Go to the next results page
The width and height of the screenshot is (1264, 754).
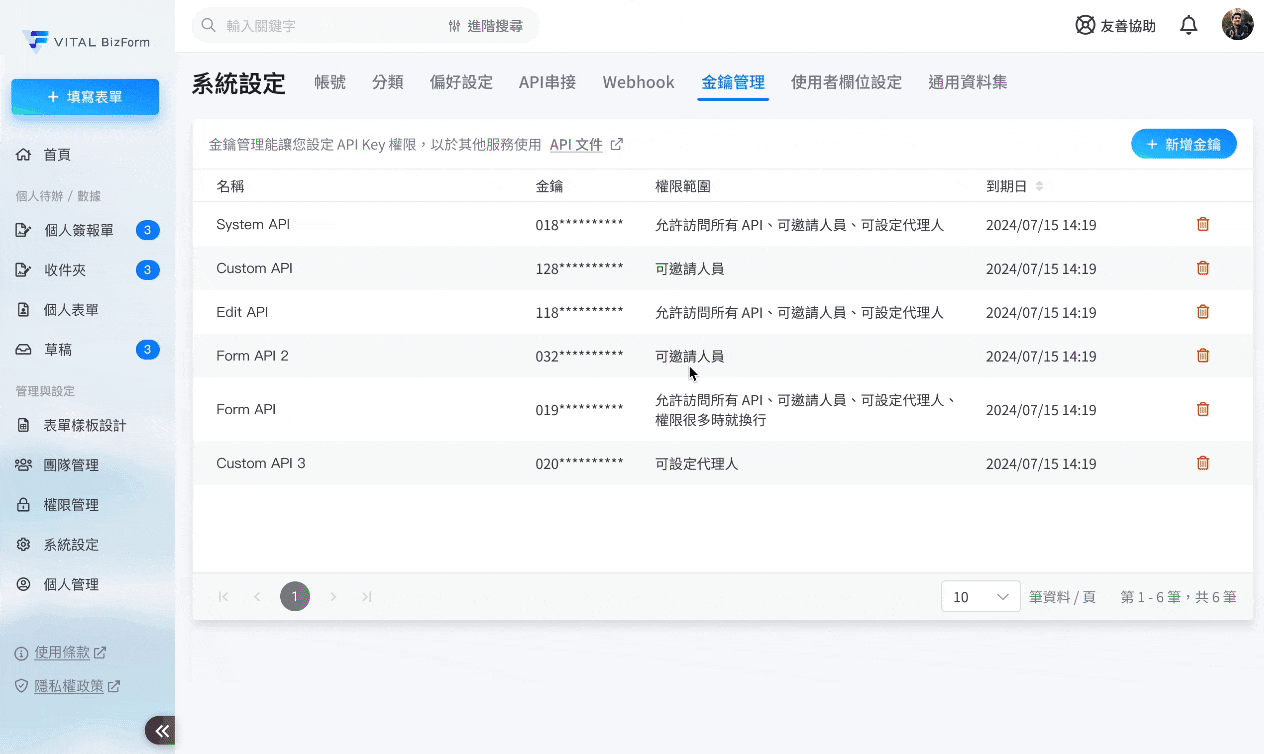point(333,596)
